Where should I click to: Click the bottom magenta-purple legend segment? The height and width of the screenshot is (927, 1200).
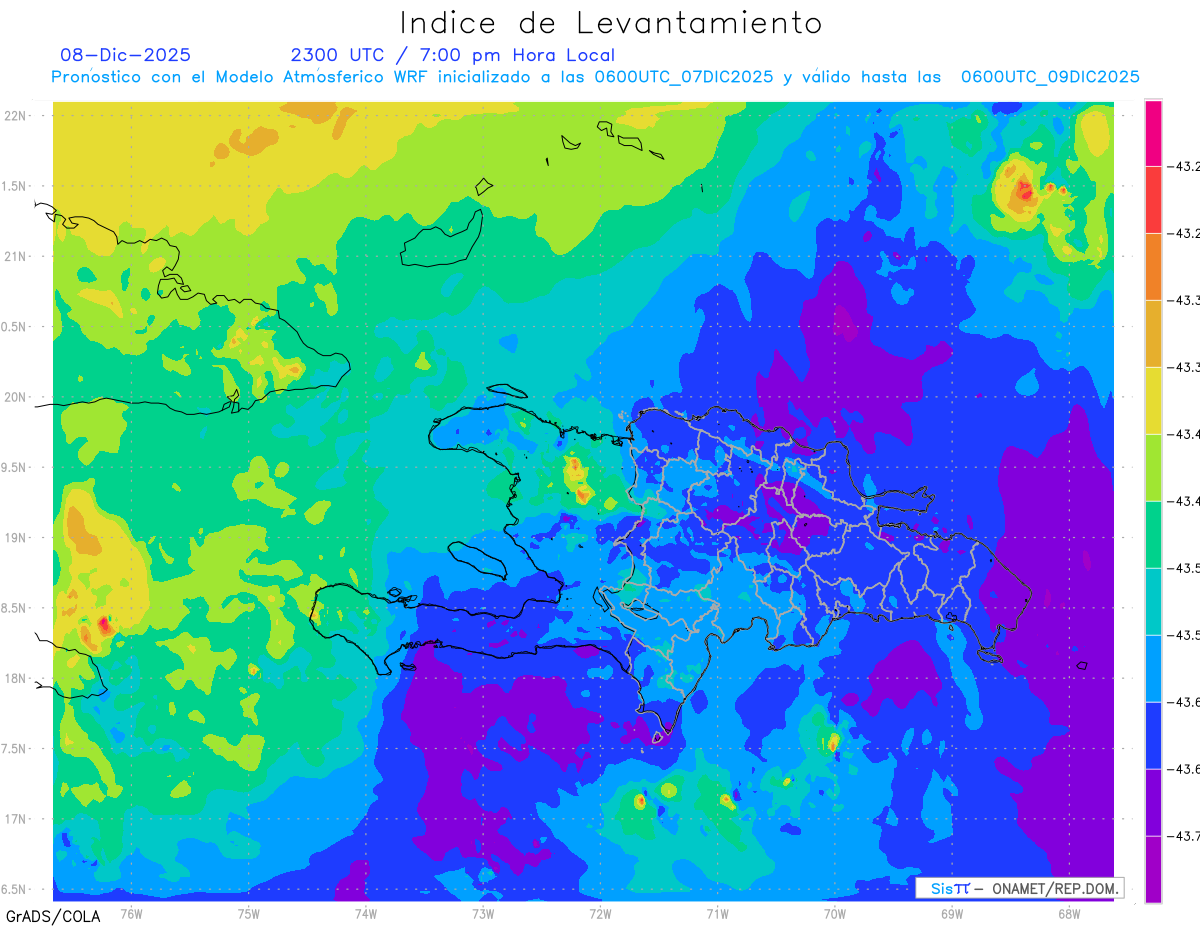click(1153, 869)
